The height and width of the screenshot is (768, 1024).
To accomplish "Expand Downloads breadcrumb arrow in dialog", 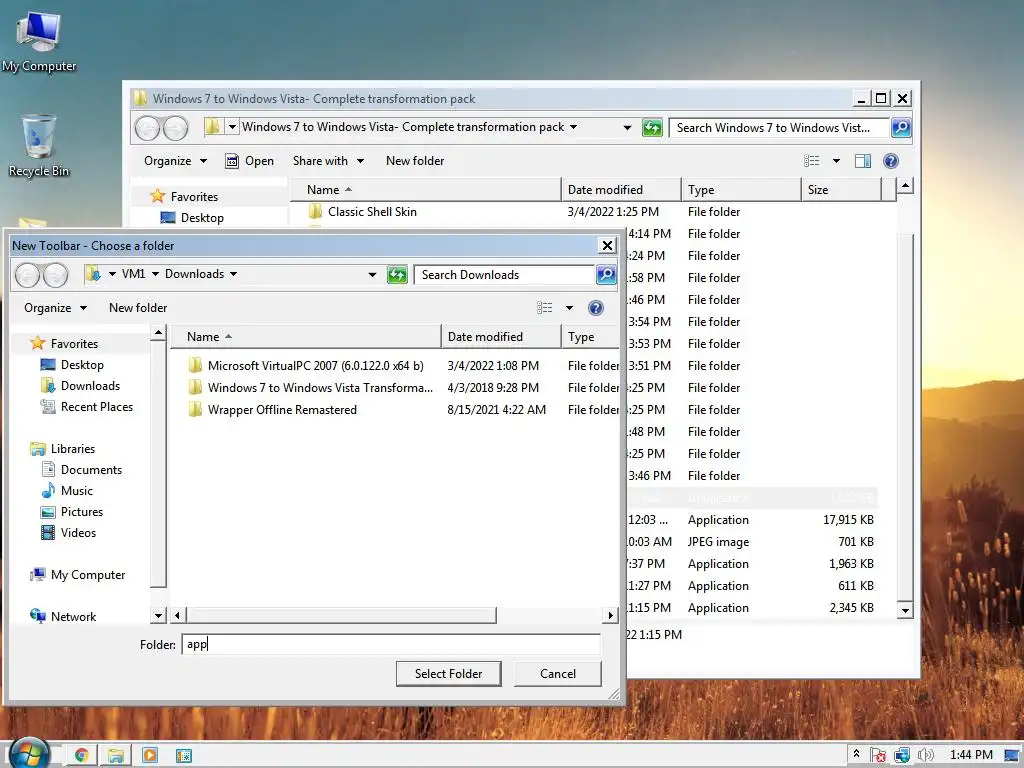I will (x=234, y=274).
